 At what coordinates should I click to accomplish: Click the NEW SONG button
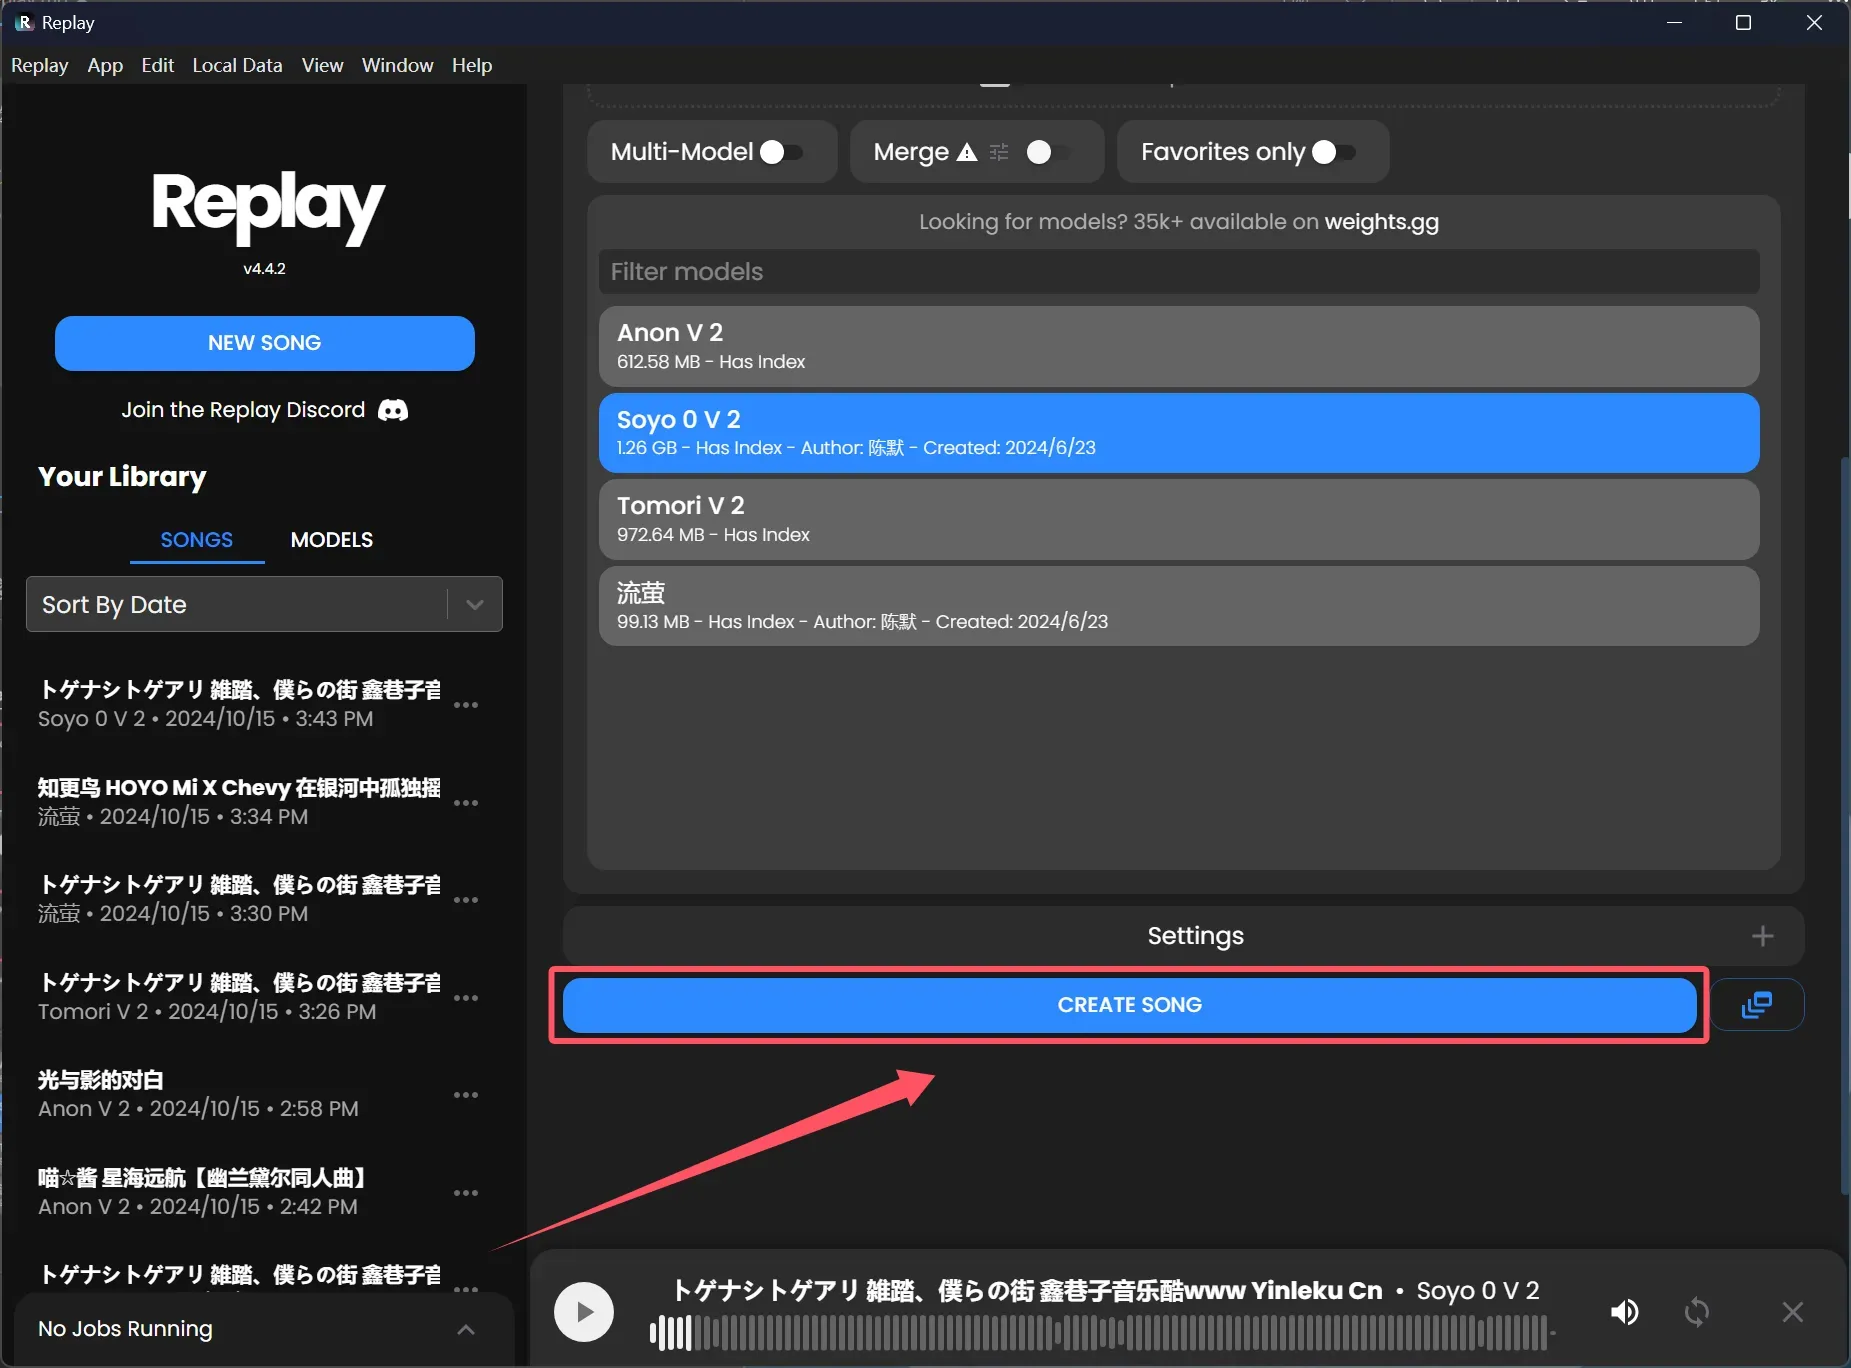coord(264,343)
